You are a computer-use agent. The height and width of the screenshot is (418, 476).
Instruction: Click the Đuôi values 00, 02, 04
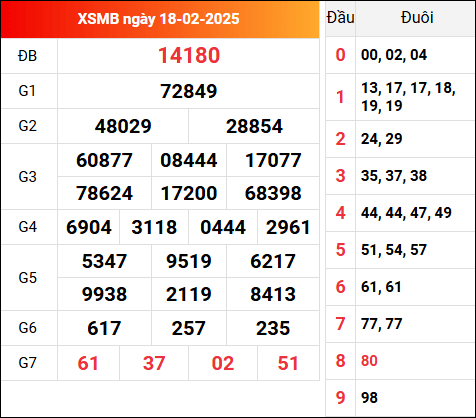pos(394,55)
